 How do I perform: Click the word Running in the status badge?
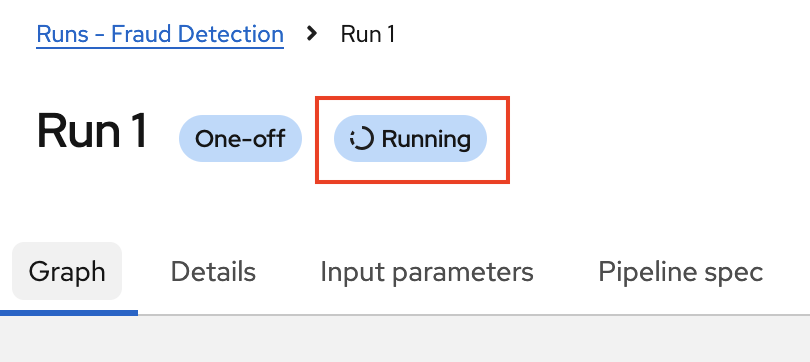426,139
